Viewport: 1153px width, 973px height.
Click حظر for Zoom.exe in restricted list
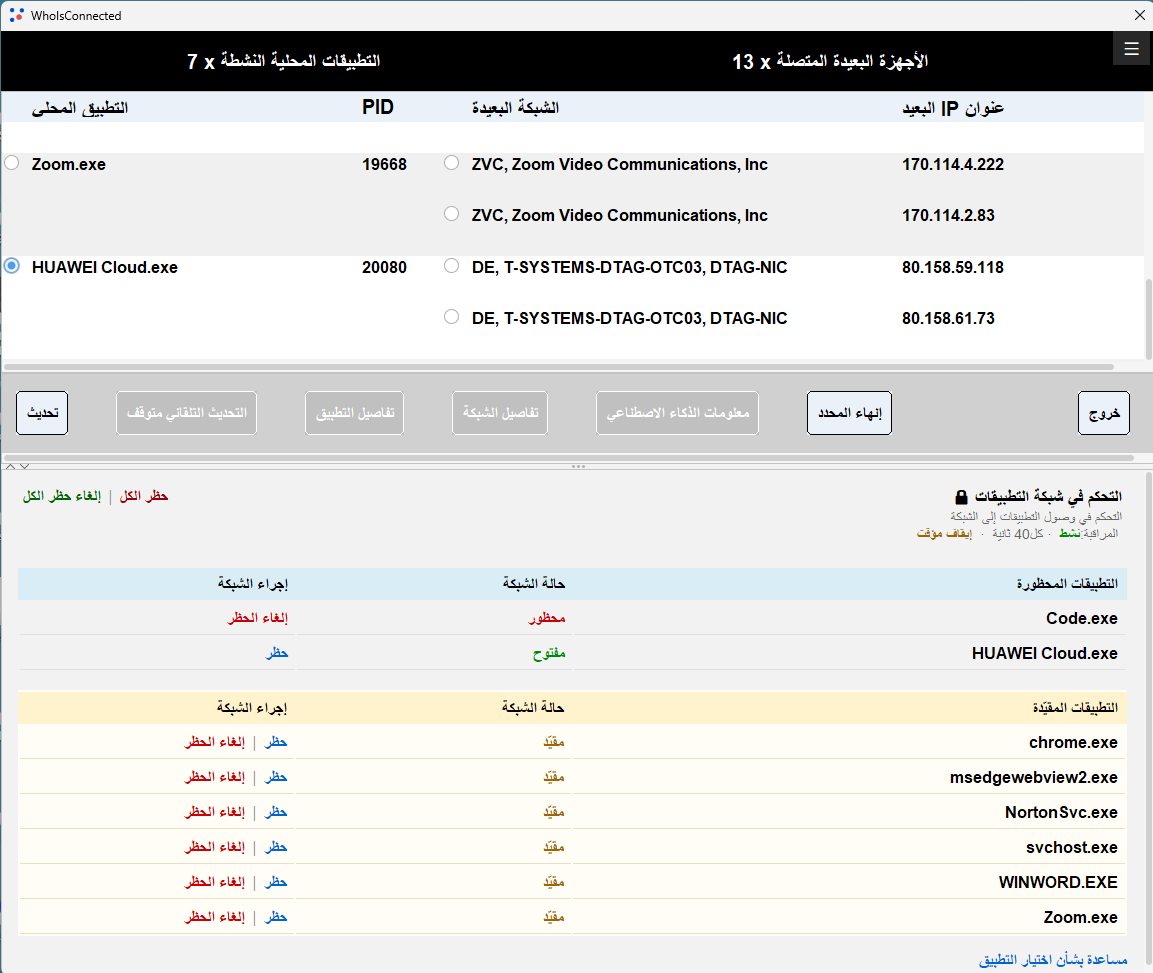pyautogui.click(x=276, y=917)
